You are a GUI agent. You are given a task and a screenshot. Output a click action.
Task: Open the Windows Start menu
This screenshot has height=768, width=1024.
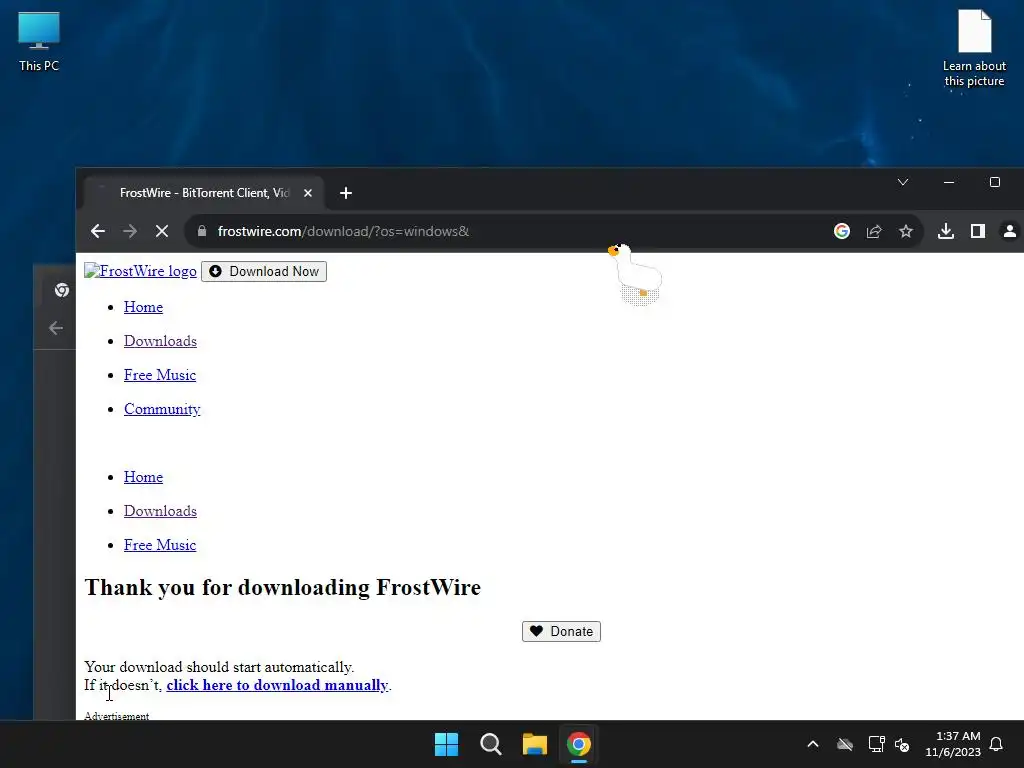(x=447, y=744)
